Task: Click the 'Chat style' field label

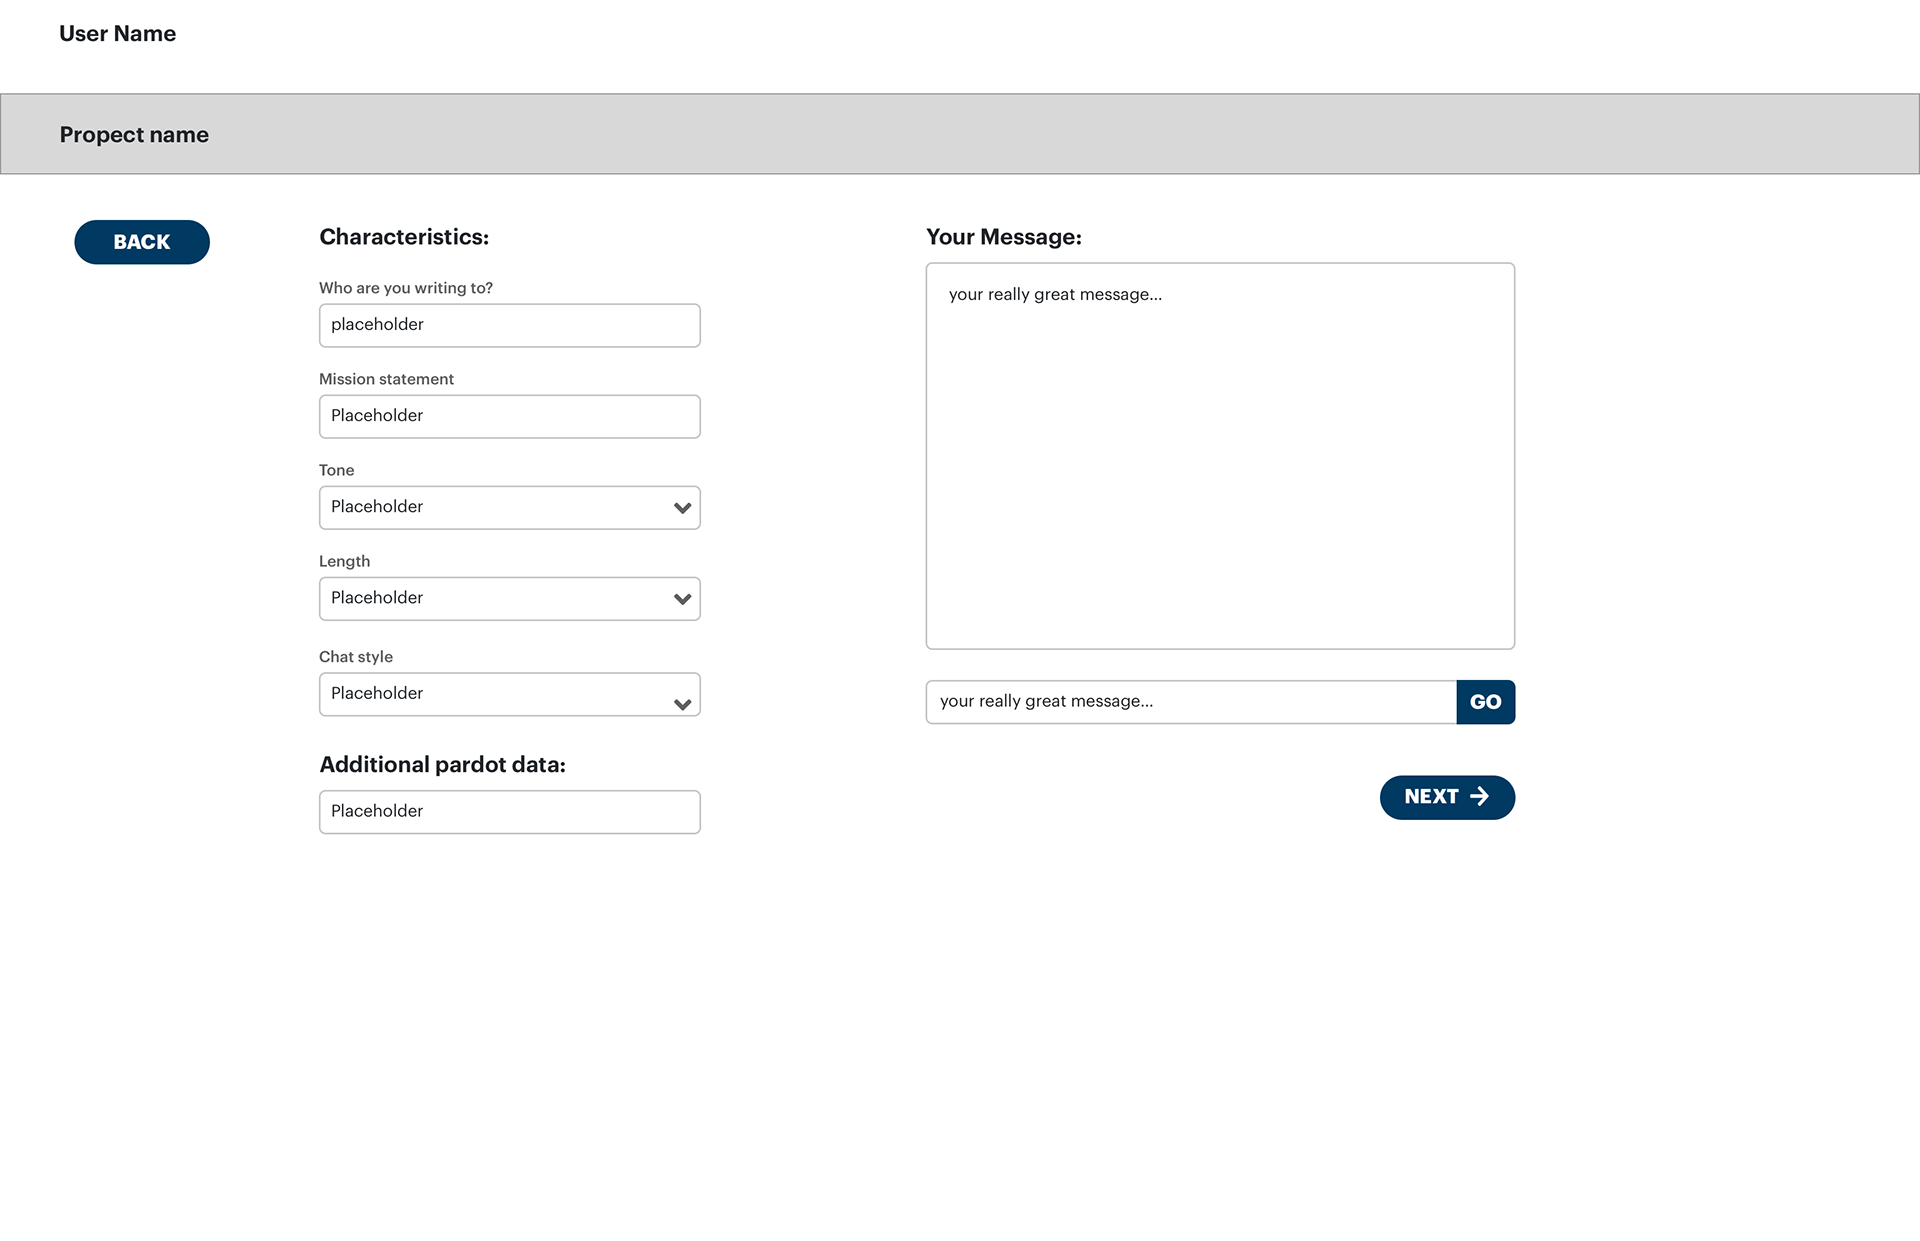Action: click(x=356, y=657)
